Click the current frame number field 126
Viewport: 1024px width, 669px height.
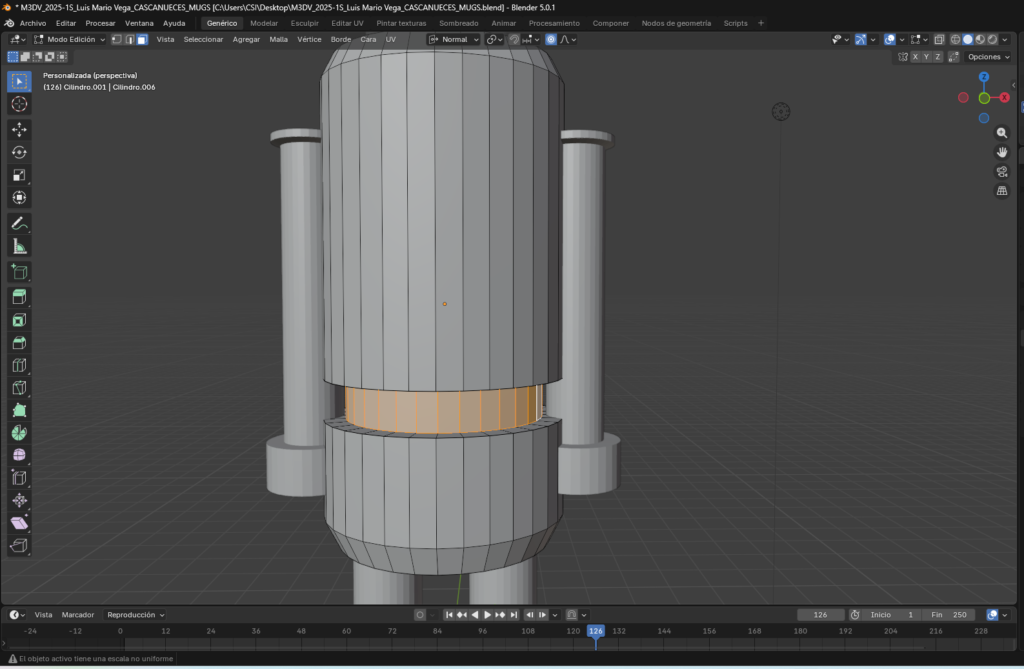tap(821, 615)
